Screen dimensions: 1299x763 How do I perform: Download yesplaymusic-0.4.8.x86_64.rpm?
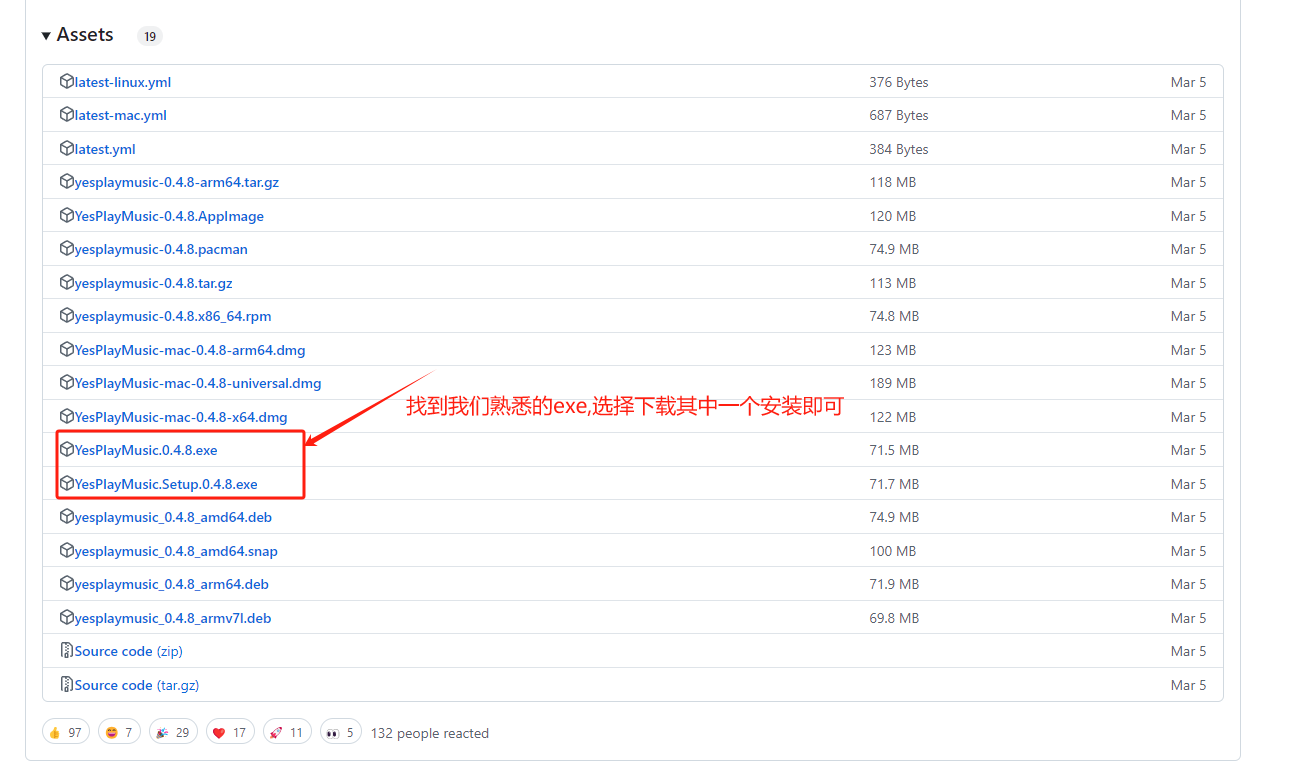[173, 316]
